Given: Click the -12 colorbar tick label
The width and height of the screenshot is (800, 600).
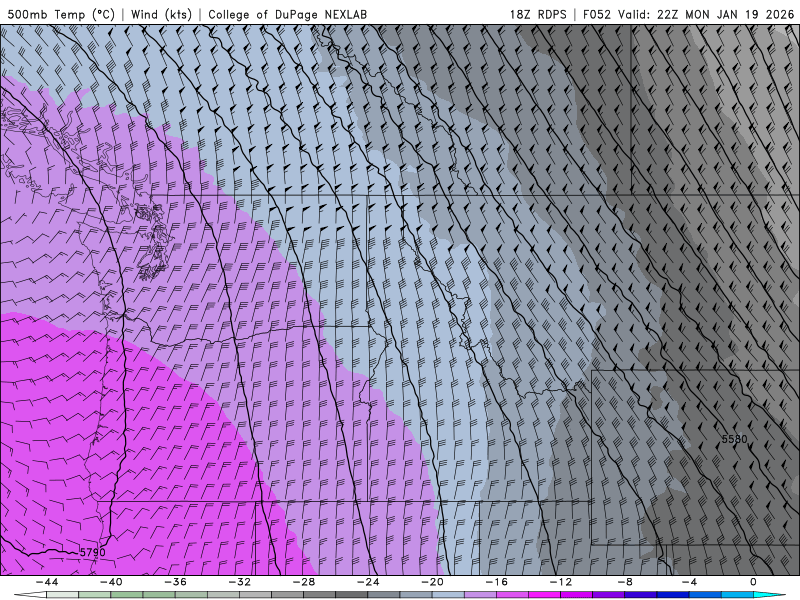Looking at the screenshot, I should [561, 582].
